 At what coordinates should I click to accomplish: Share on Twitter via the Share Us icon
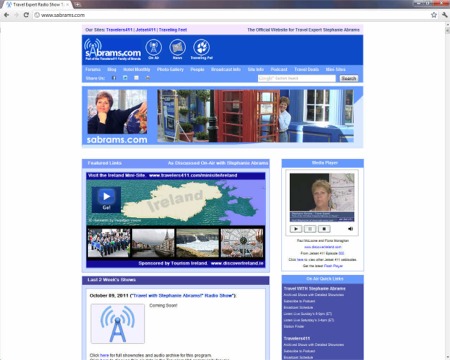[x=125, y=78]
